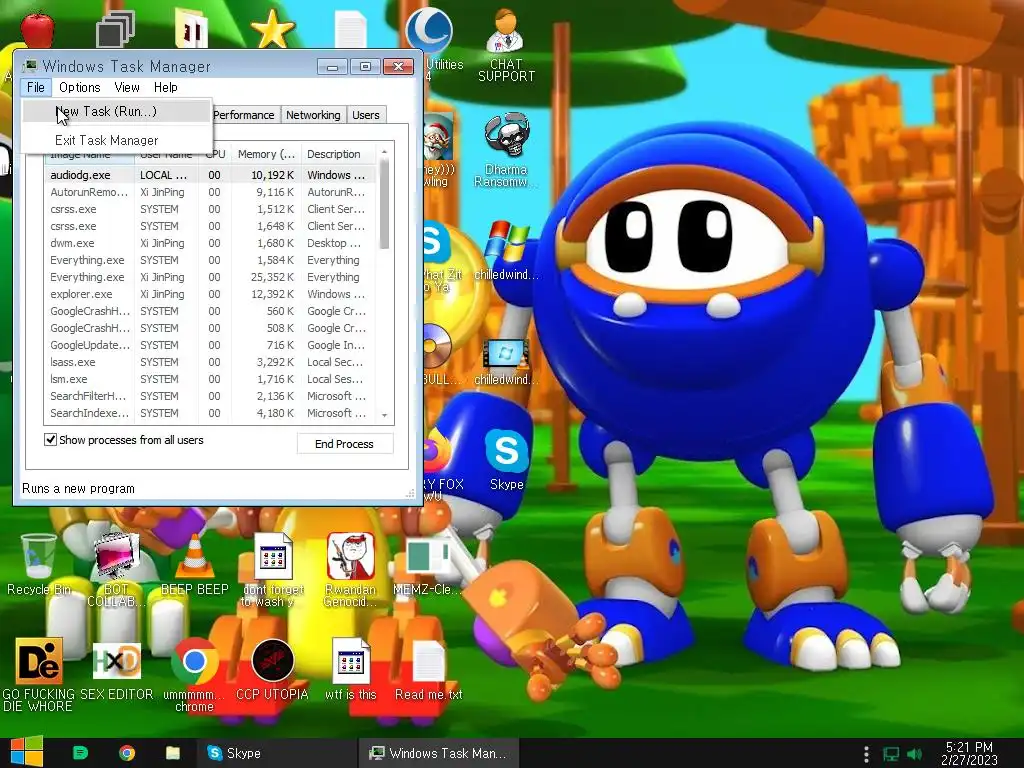The height and width of the screenshot is (768, 1024).
Task: Select Everything.exe using 25,352 K
Action: tap(211, 277)
